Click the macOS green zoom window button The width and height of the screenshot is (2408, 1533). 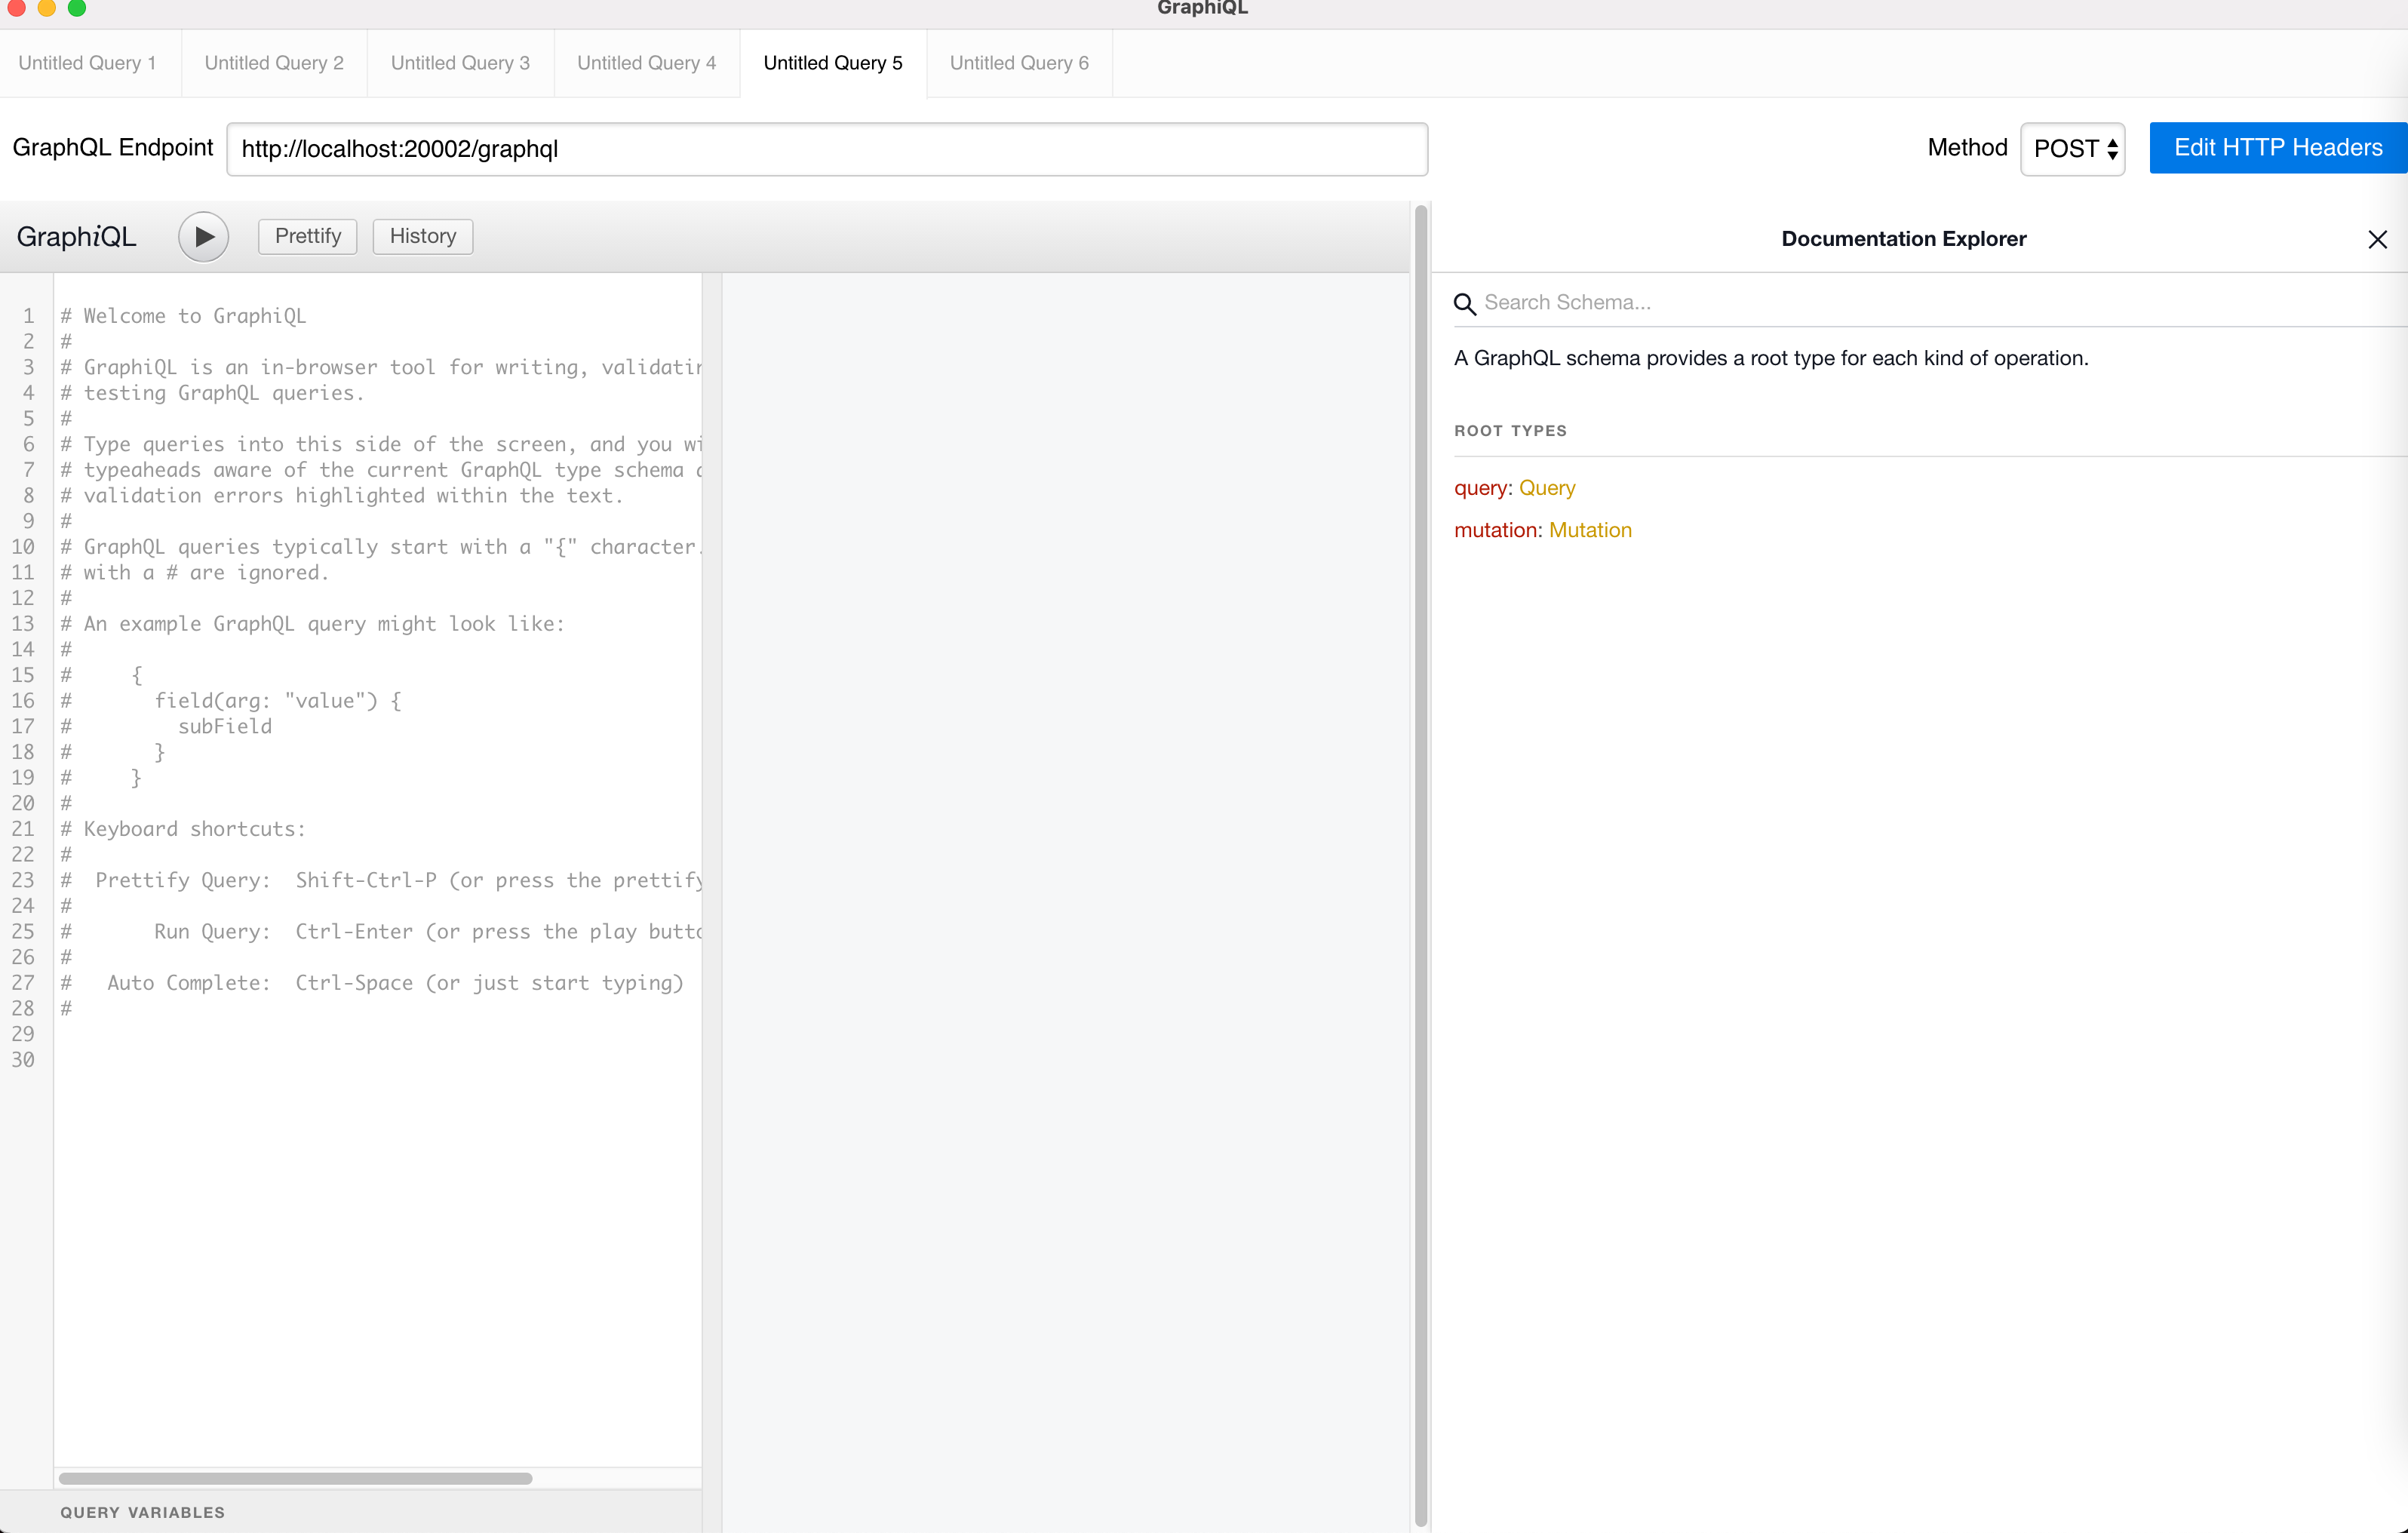tap(77, 8)
